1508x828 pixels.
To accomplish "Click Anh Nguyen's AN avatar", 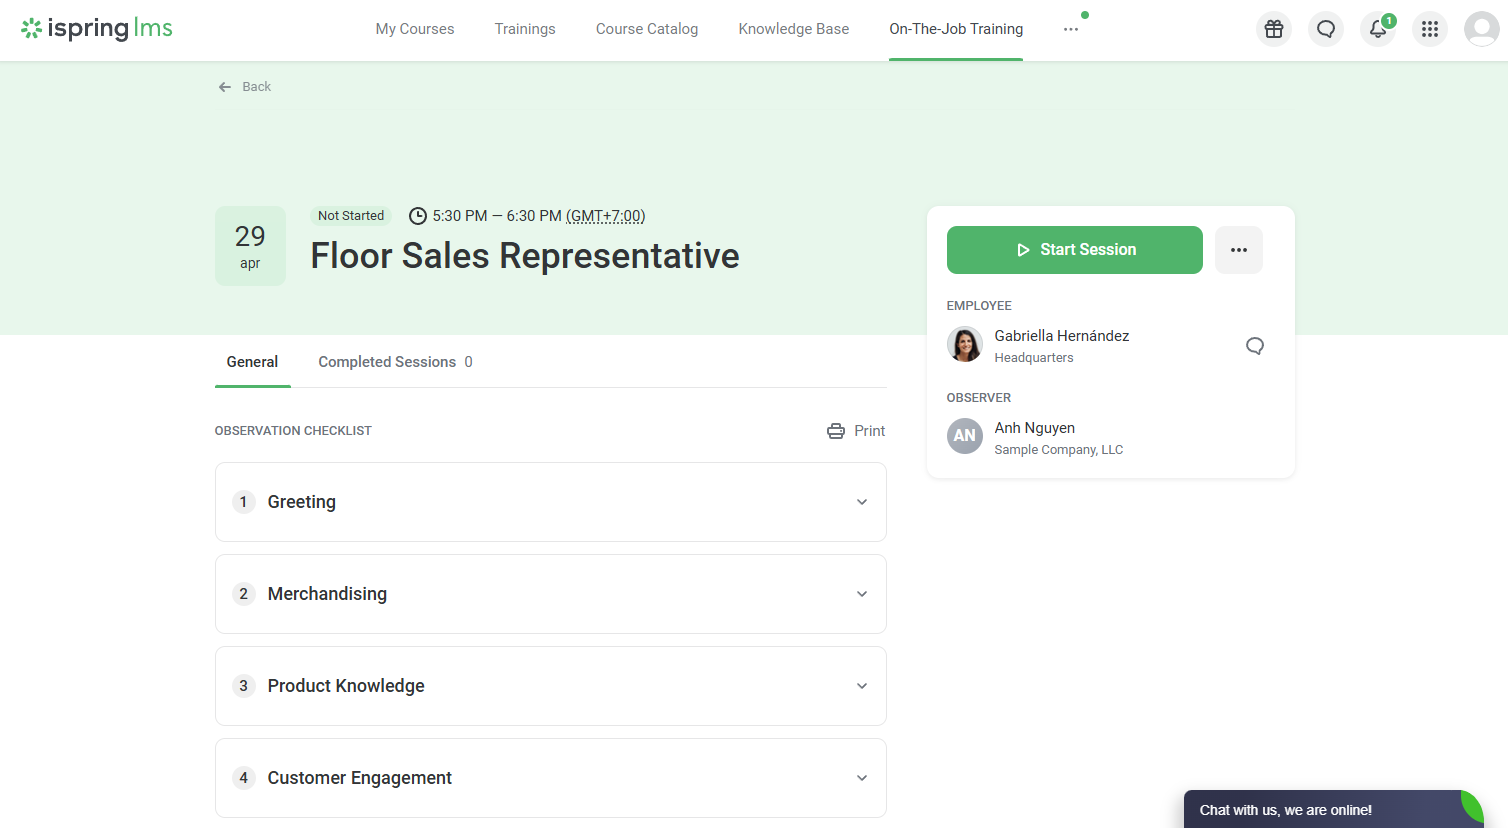I will [x=965, y=436].
